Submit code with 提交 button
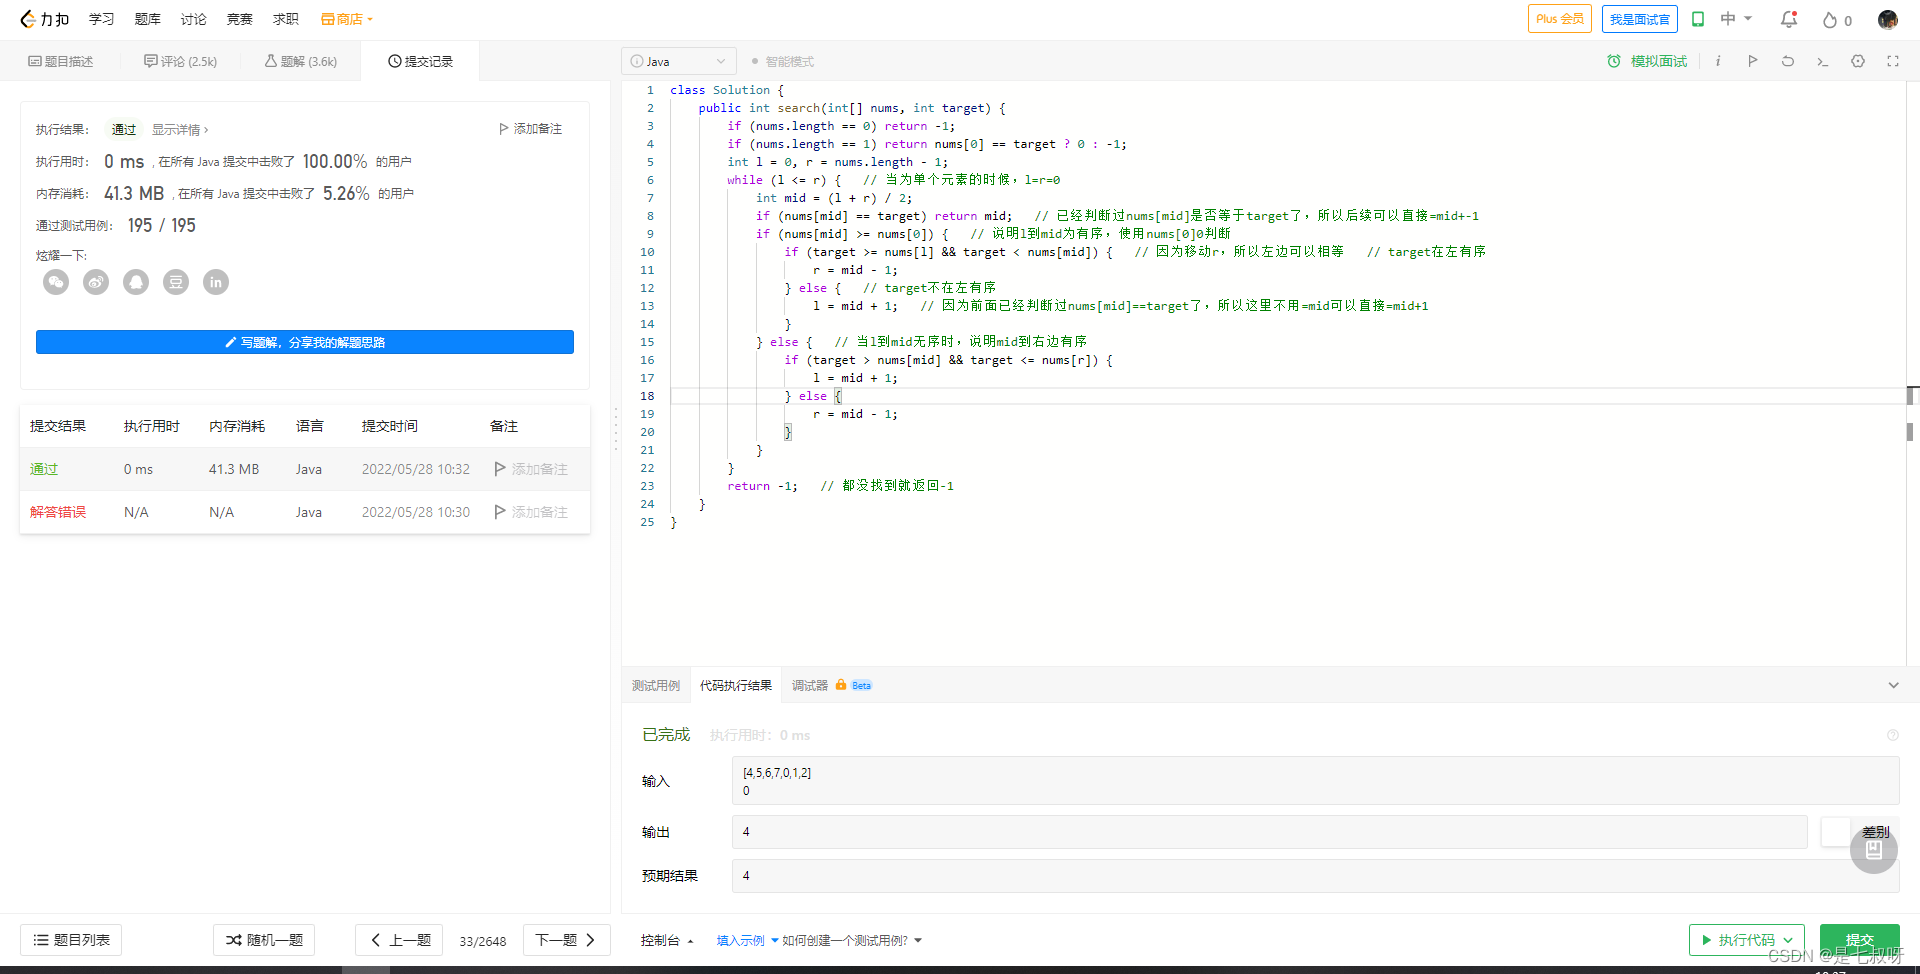Screen dimensions: 1920x974 [1859, 940]
